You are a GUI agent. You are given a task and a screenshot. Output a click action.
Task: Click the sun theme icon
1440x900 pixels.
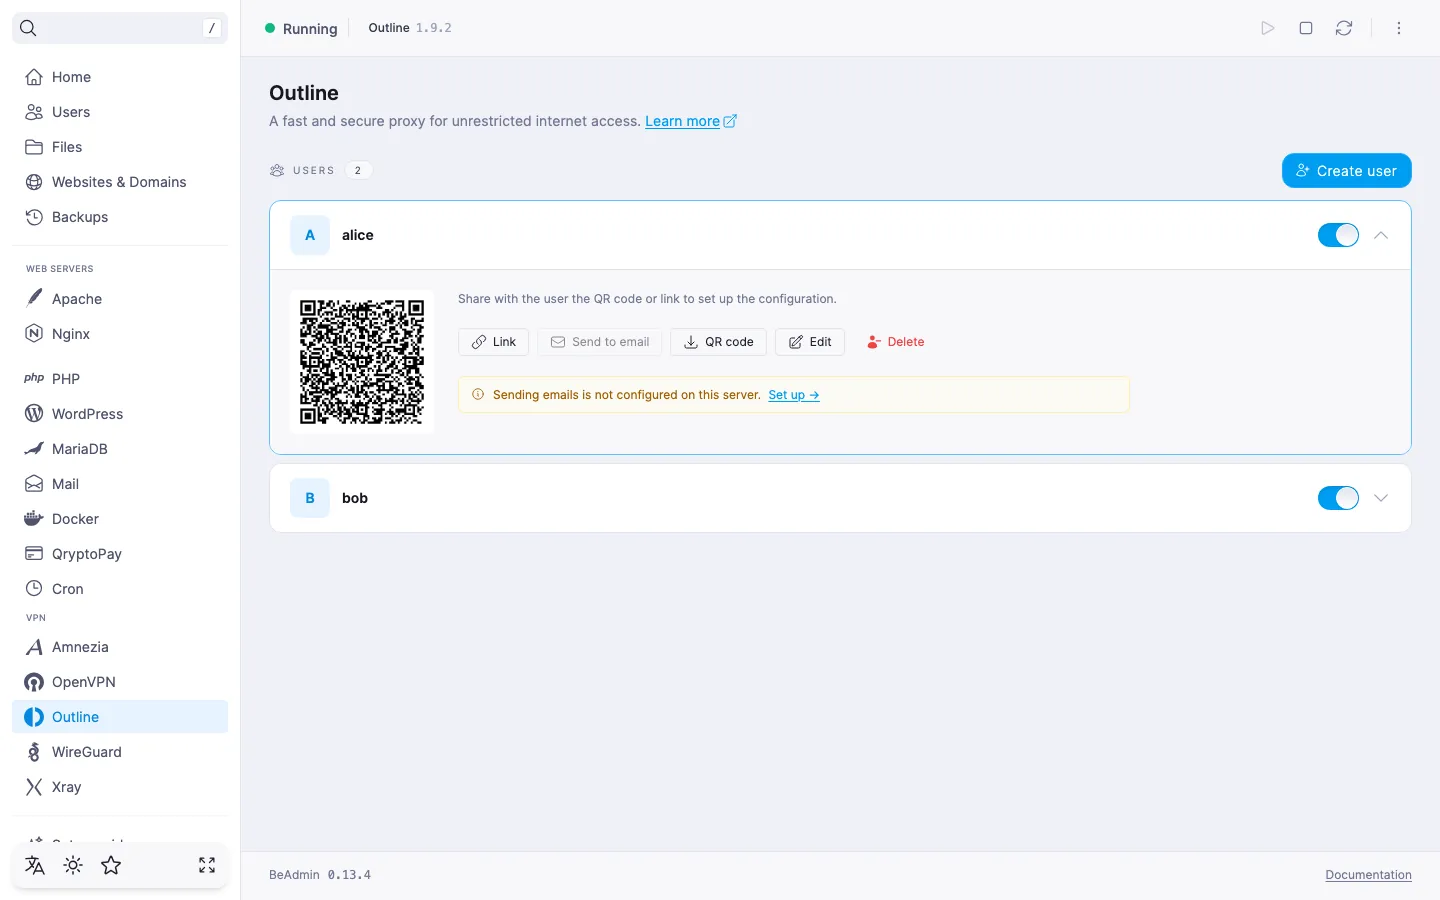(x=73, y=866)
